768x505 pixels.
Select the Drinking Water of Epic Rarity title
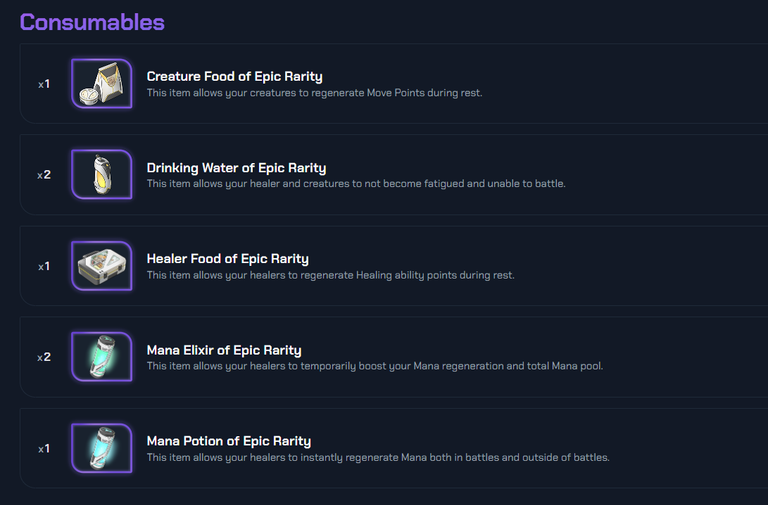click(236, 167)
